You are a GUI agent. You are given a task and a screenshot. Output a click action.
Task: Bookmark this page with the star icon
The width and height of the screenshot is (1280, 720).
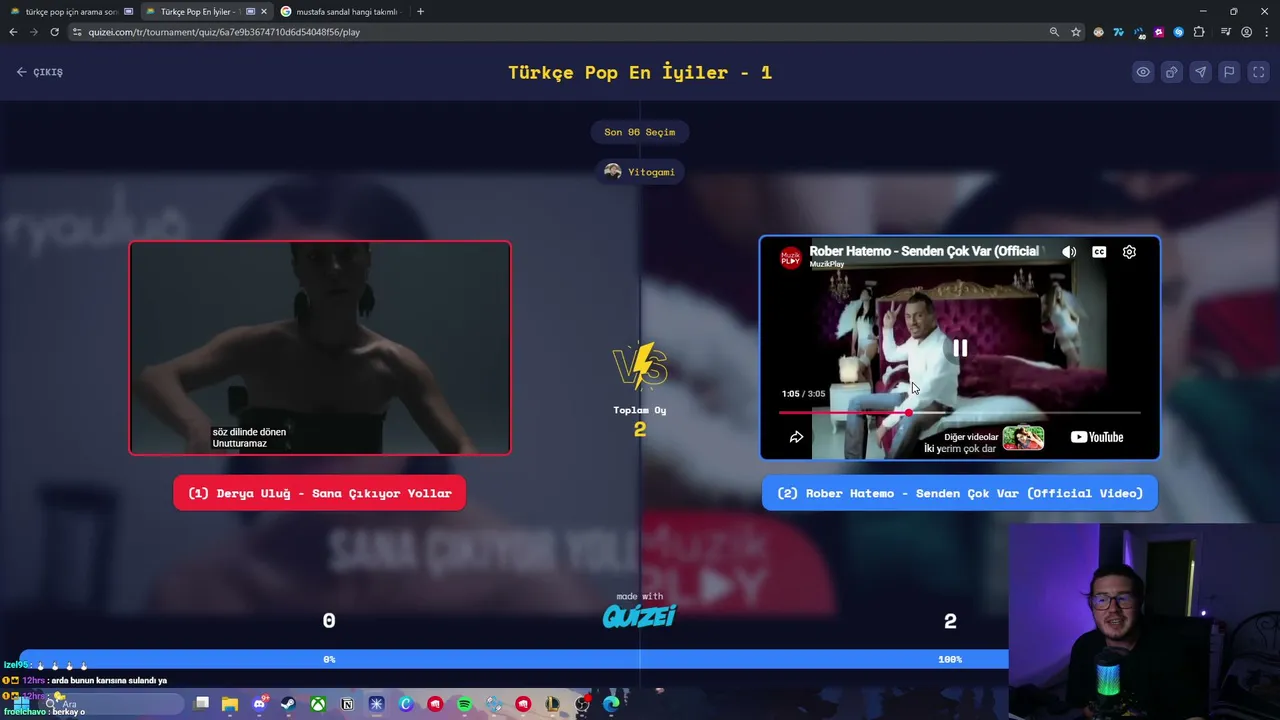(x=1076, y=32)
